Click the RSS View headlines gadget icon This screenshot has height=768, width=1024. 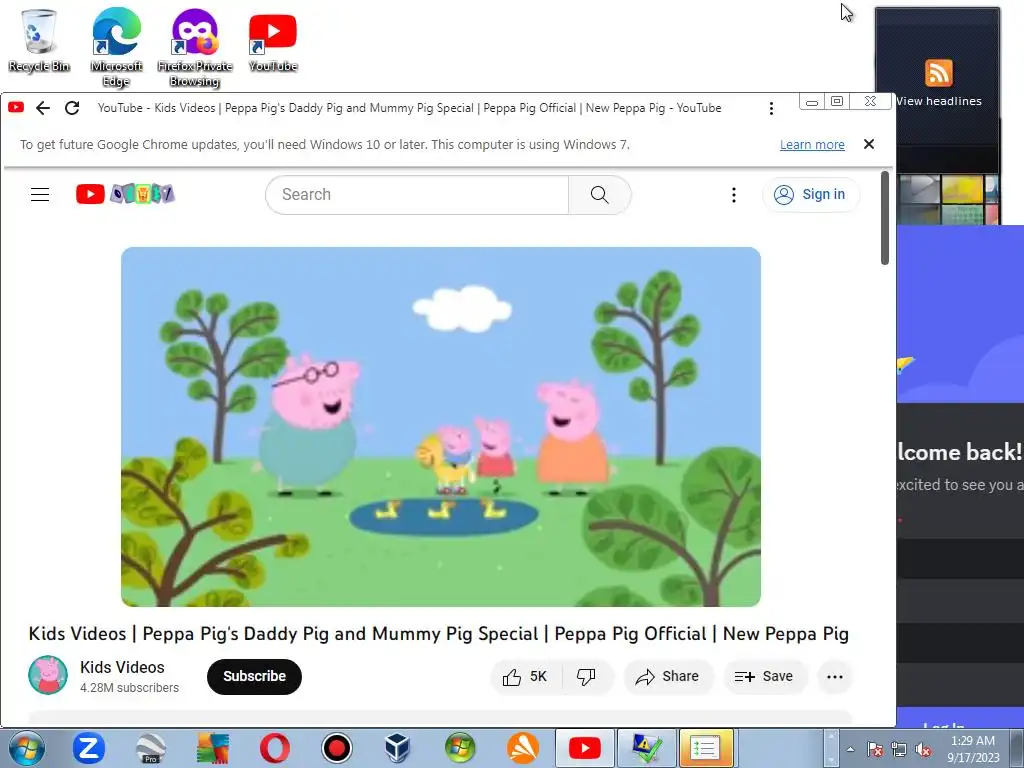coord(938,72)
